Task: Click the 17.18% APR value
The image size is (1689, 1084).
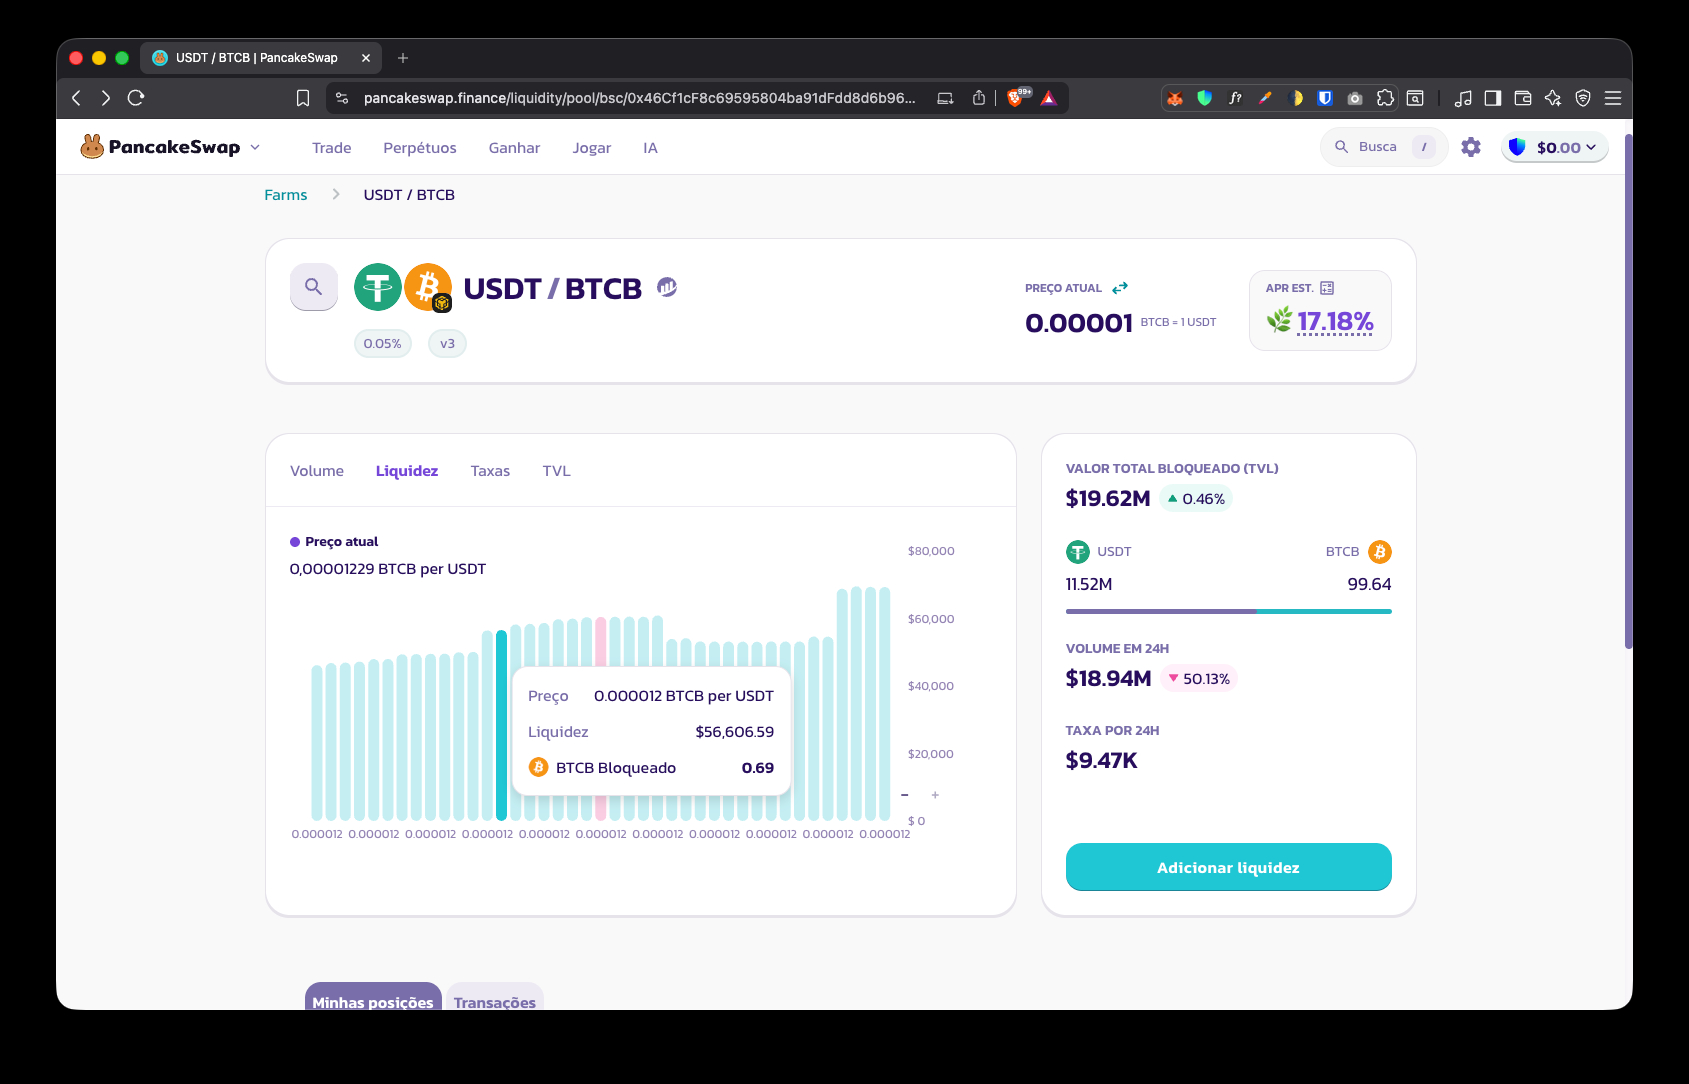Action: coord(1335,321)
